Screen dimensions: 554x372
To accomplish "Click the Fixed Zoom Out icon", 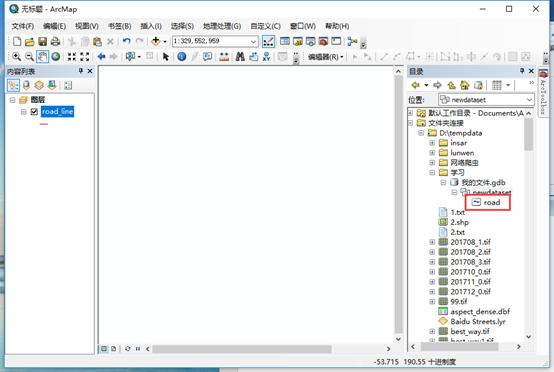I will coord(84,57).
